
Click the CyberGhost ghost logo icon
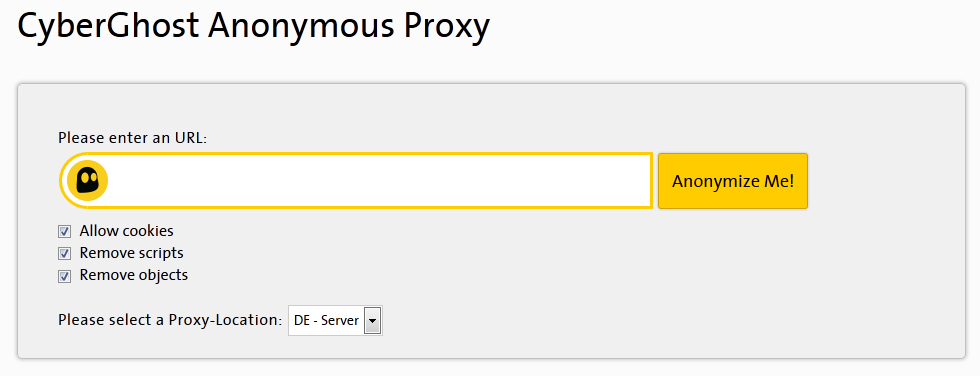click(88, 181)
